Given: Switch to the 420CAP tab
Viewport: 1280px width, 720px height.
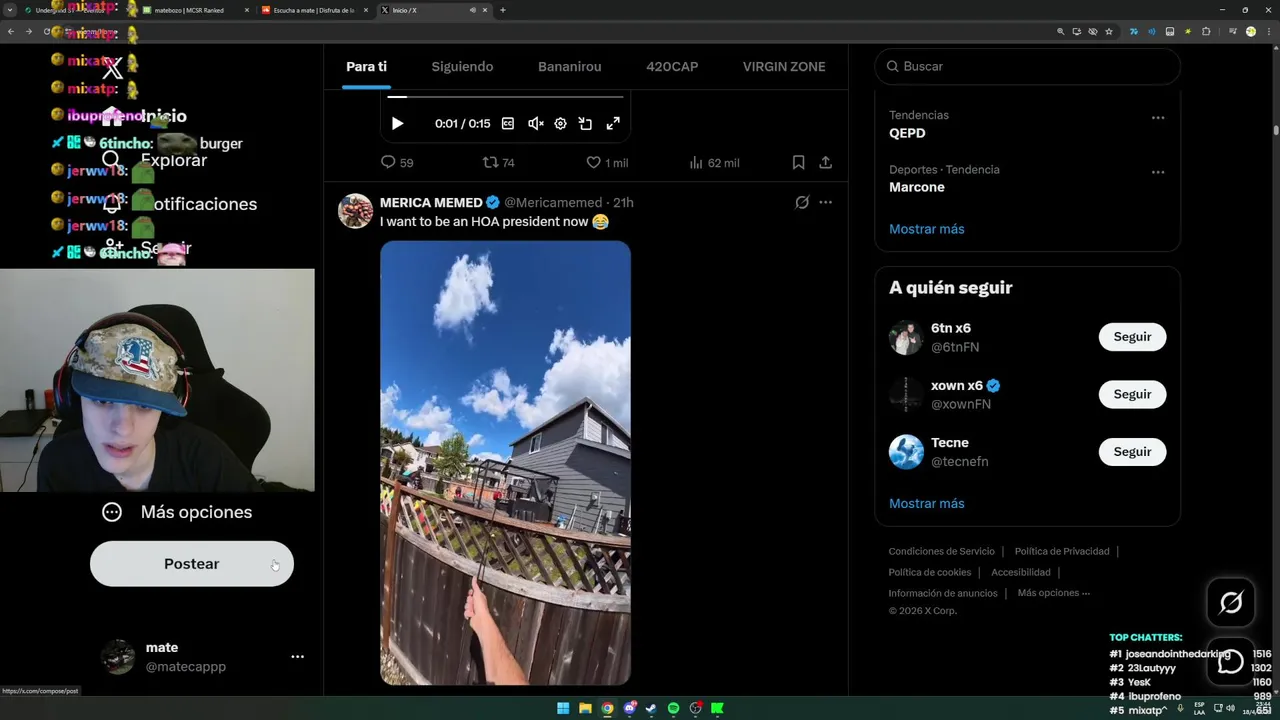Looking at the screenshot, I should [672, 66].
